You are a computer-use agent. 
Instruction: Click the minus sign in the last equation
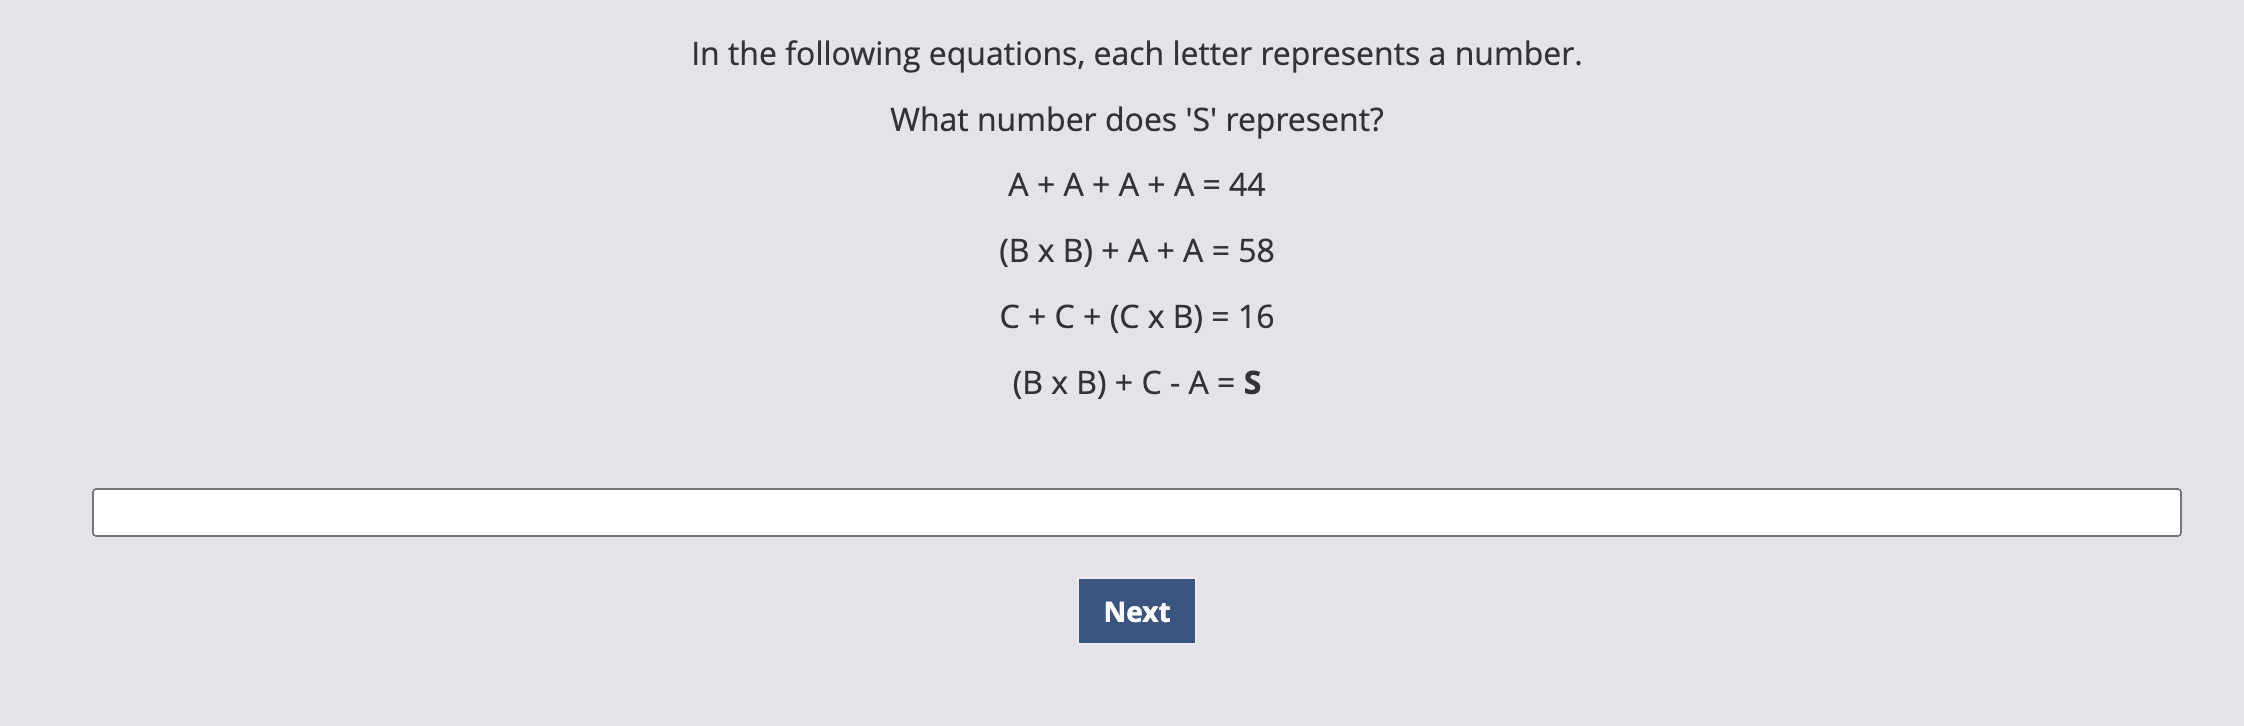tap(1175, 384)
